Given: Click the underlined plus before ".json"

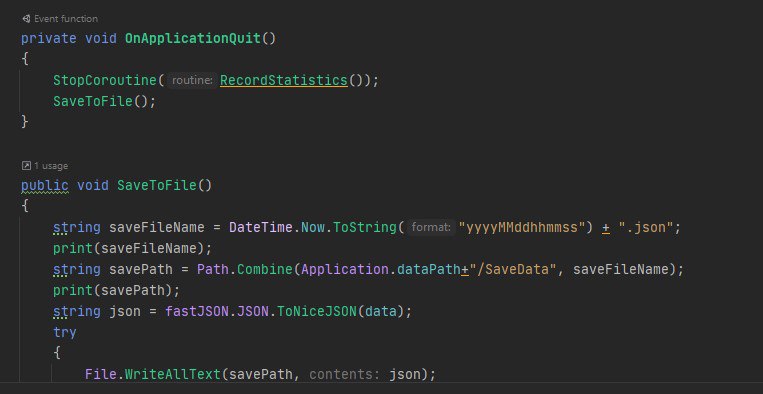Looking at the screenshot, I should [606, 228].
